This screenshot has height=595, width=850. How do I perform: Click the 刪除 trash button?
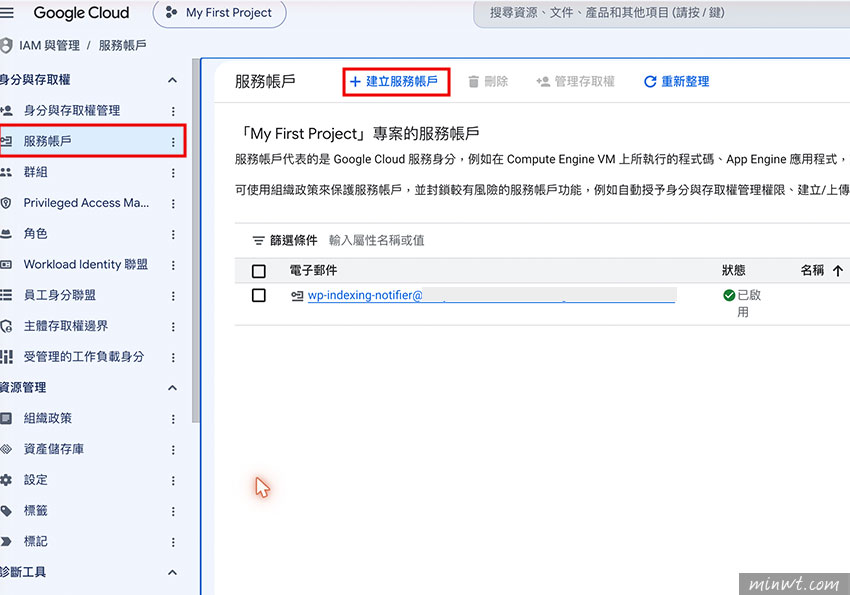coord(488,82)
